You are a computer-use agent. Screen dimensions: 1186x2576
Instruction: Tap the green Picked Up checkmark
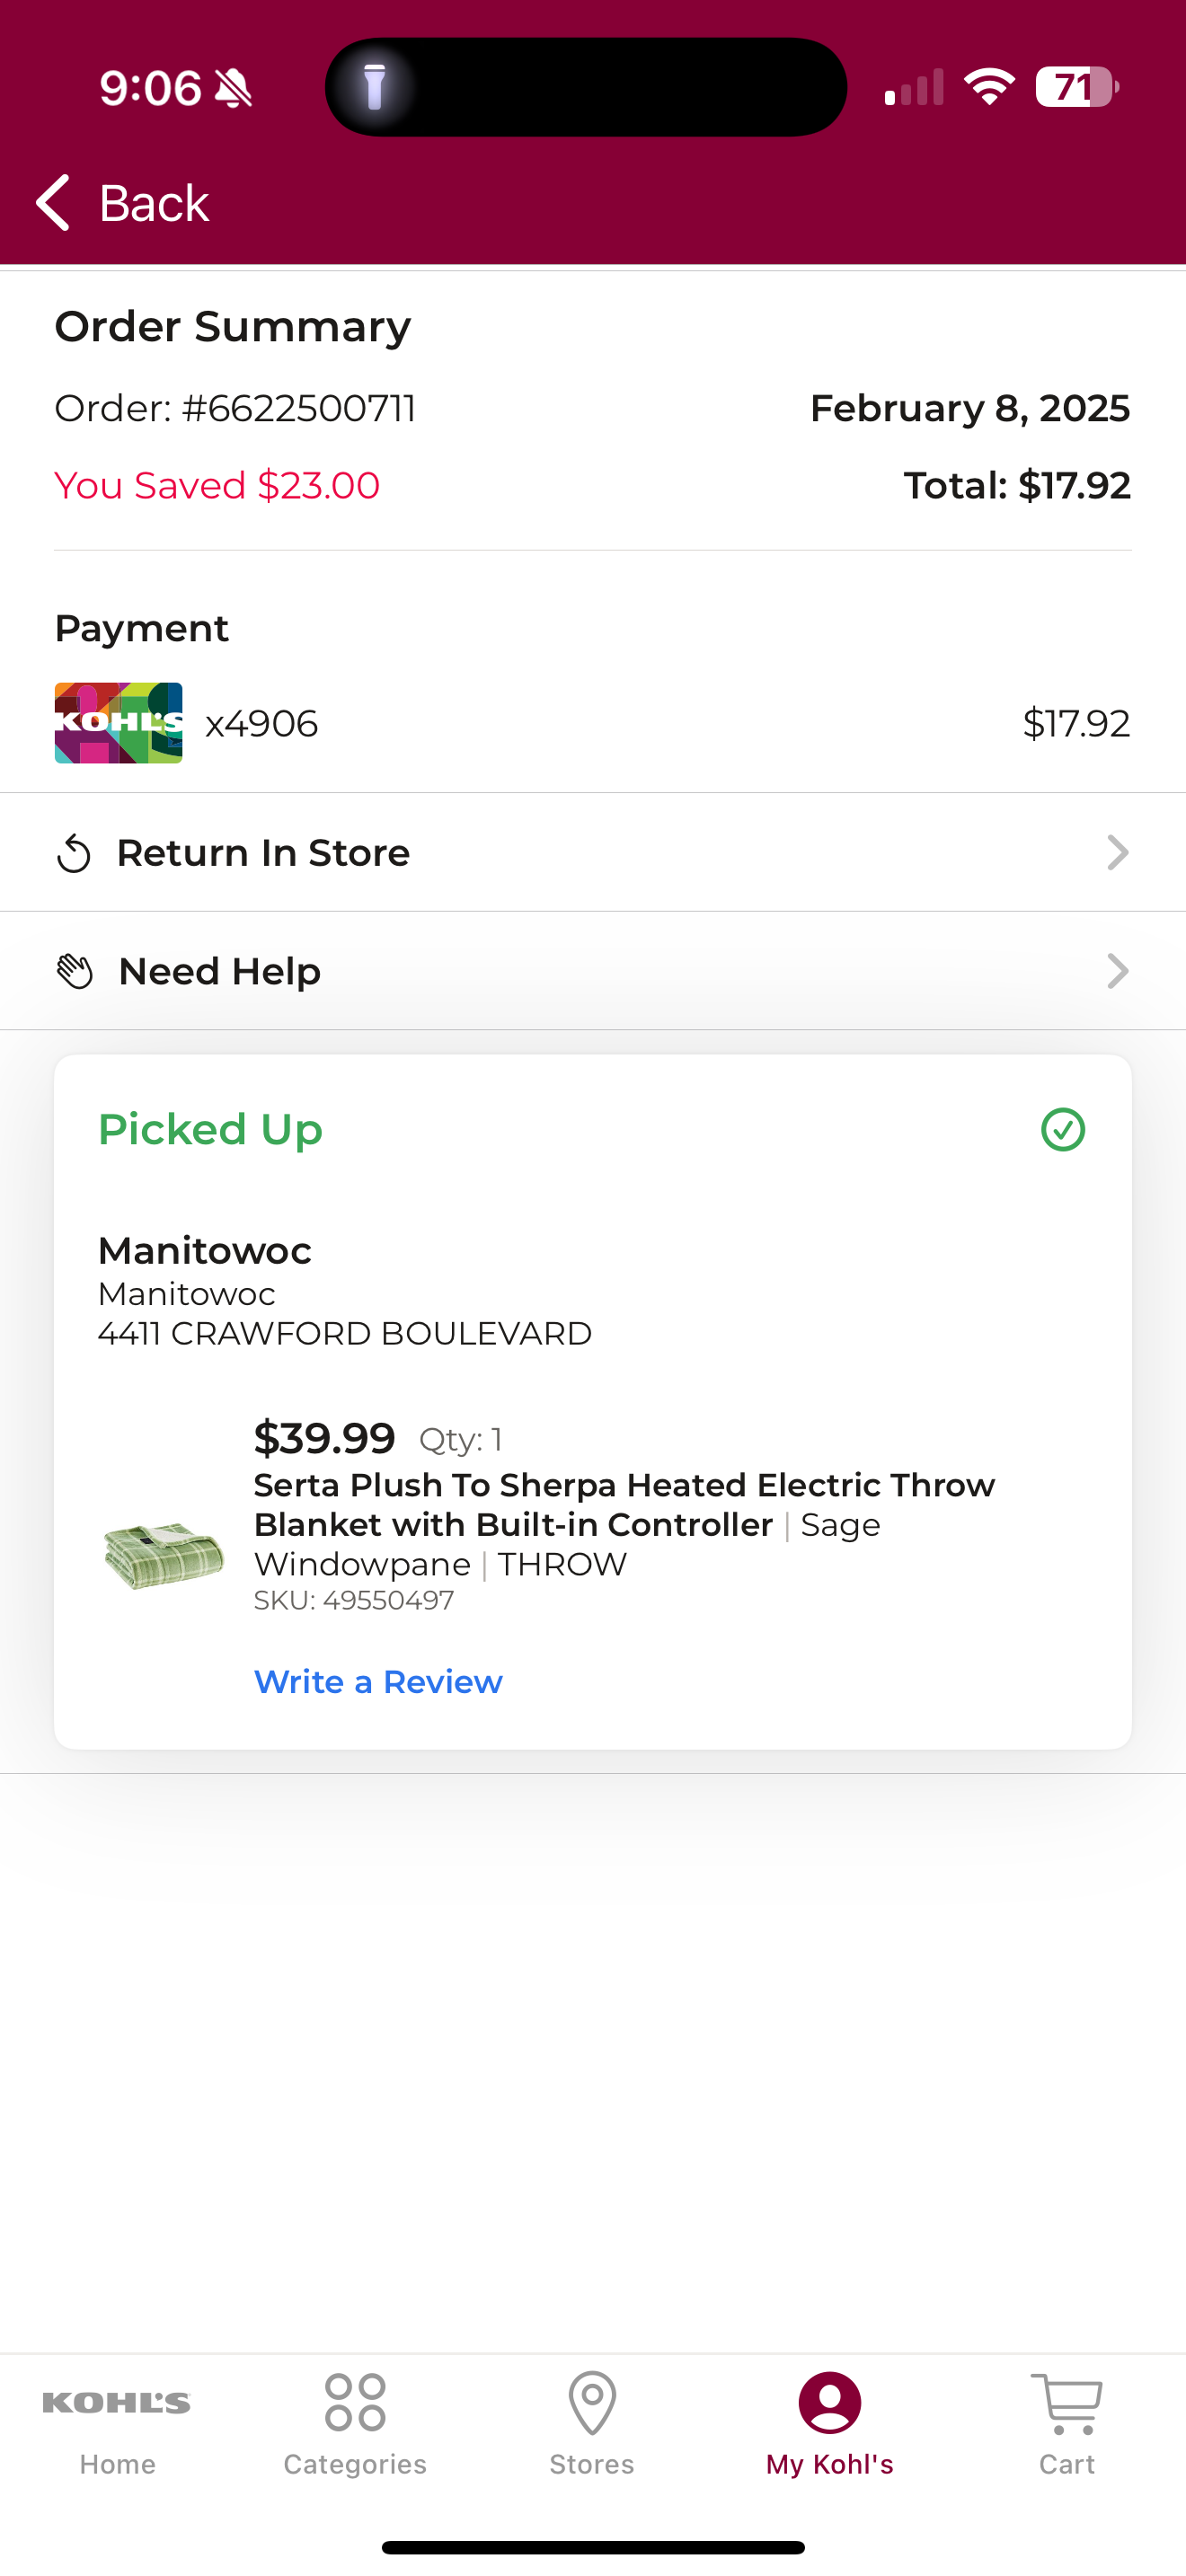pyautogui.click(x=1063, y=1130)
